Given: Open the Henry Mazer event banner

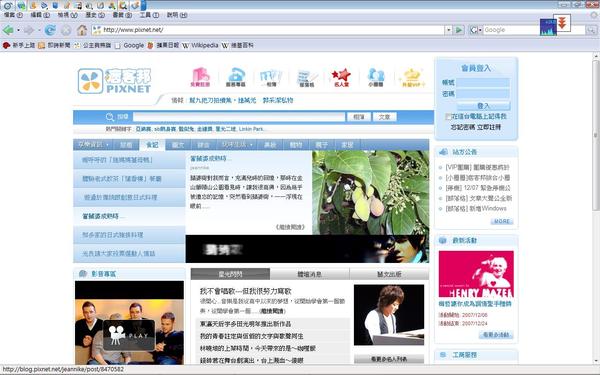Looking at the screenshot, I should (x=476, y=274).
